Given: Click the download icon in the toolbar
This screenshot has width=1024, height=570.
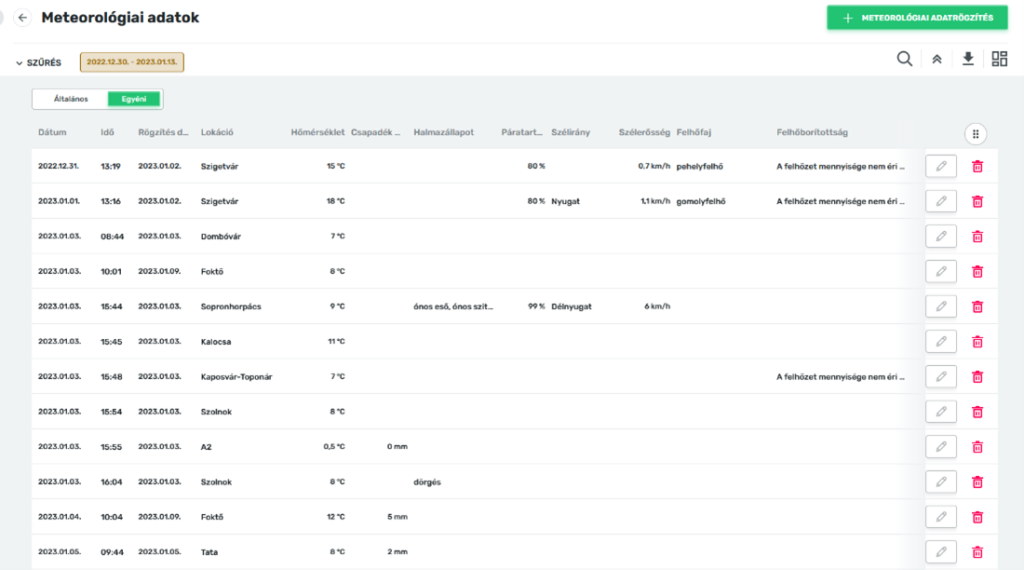Looking at the screenshot, I should tap(967, 59).
